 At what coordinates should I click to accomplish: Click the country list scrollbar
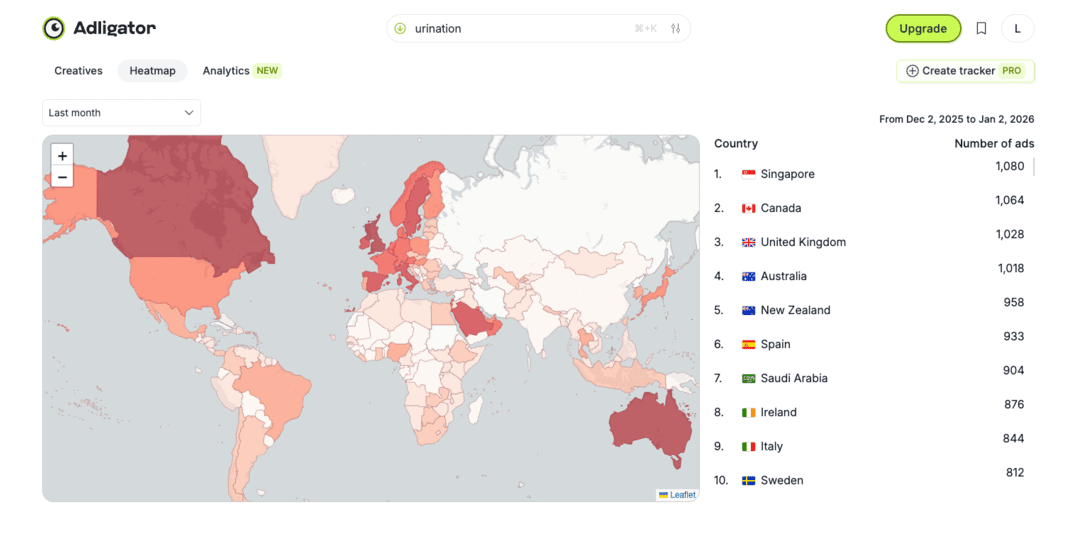pyautogui.click(x=1033, y=167)
